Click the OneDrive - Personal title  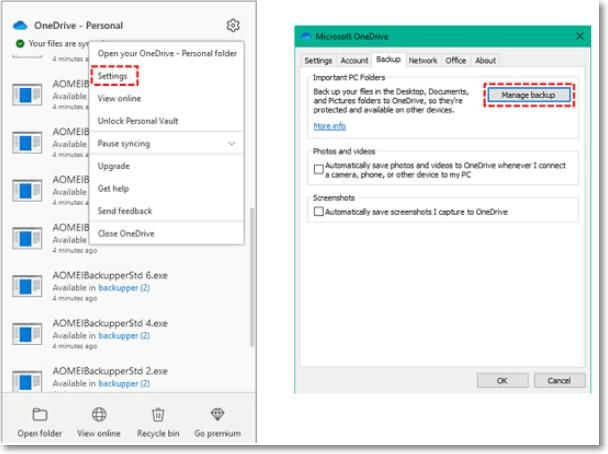[x=79, y=26]
